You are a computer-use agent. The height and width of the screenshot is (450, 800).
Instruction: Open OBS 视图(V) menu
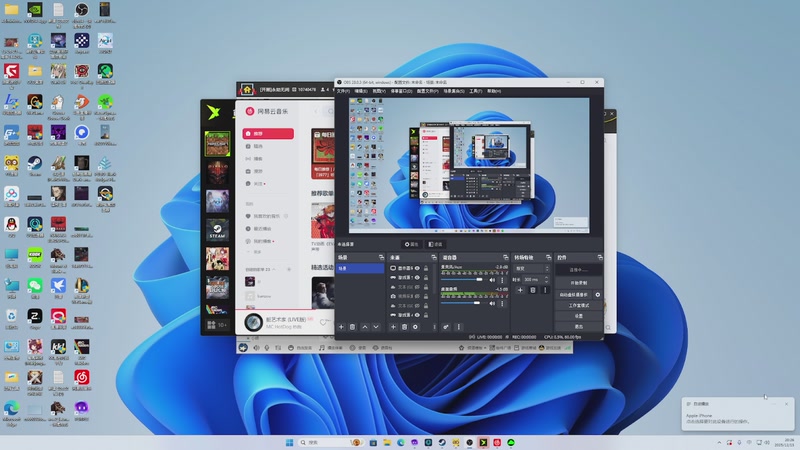point(380,91)
